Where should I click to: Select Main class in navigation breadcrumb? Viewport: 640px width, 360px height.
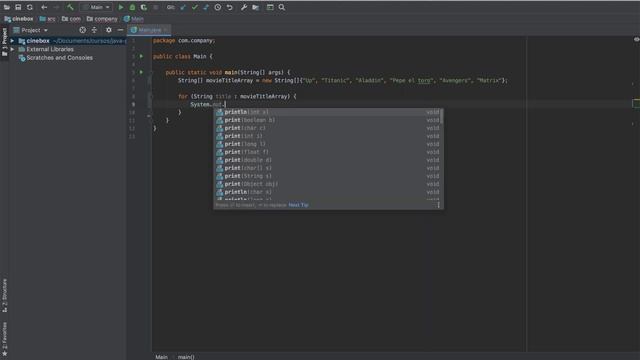(133, 19)
